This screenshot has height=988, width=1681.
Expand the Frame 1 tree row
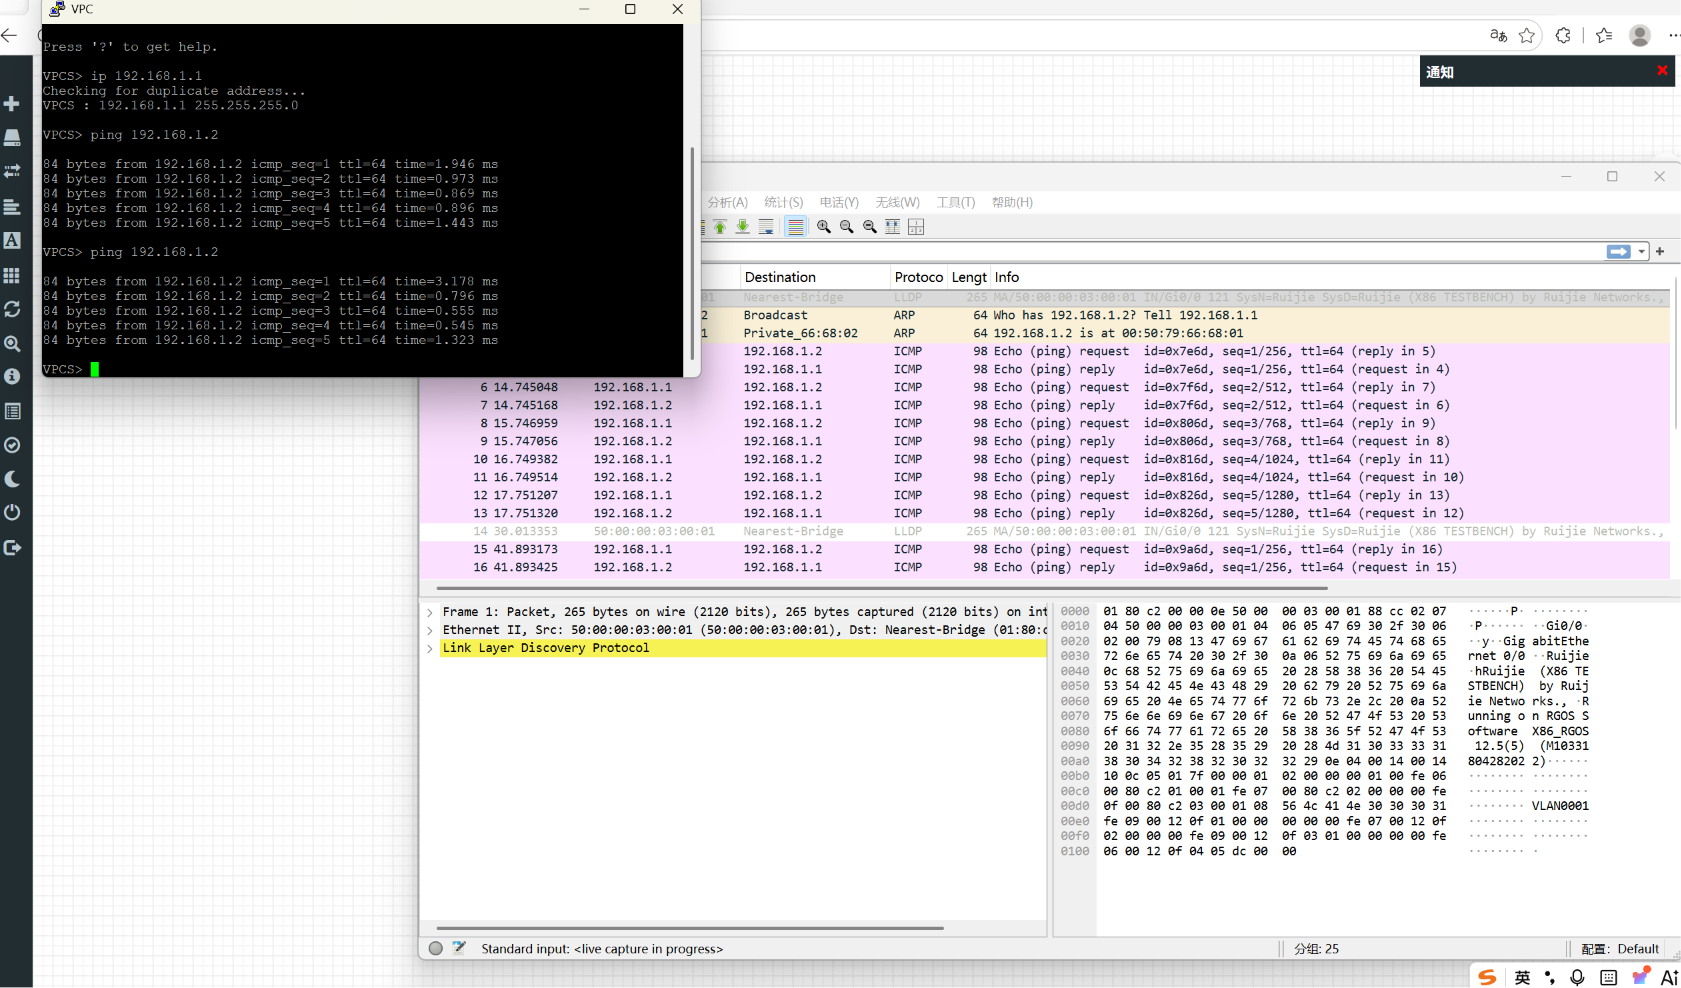click(x=430, y=612)
